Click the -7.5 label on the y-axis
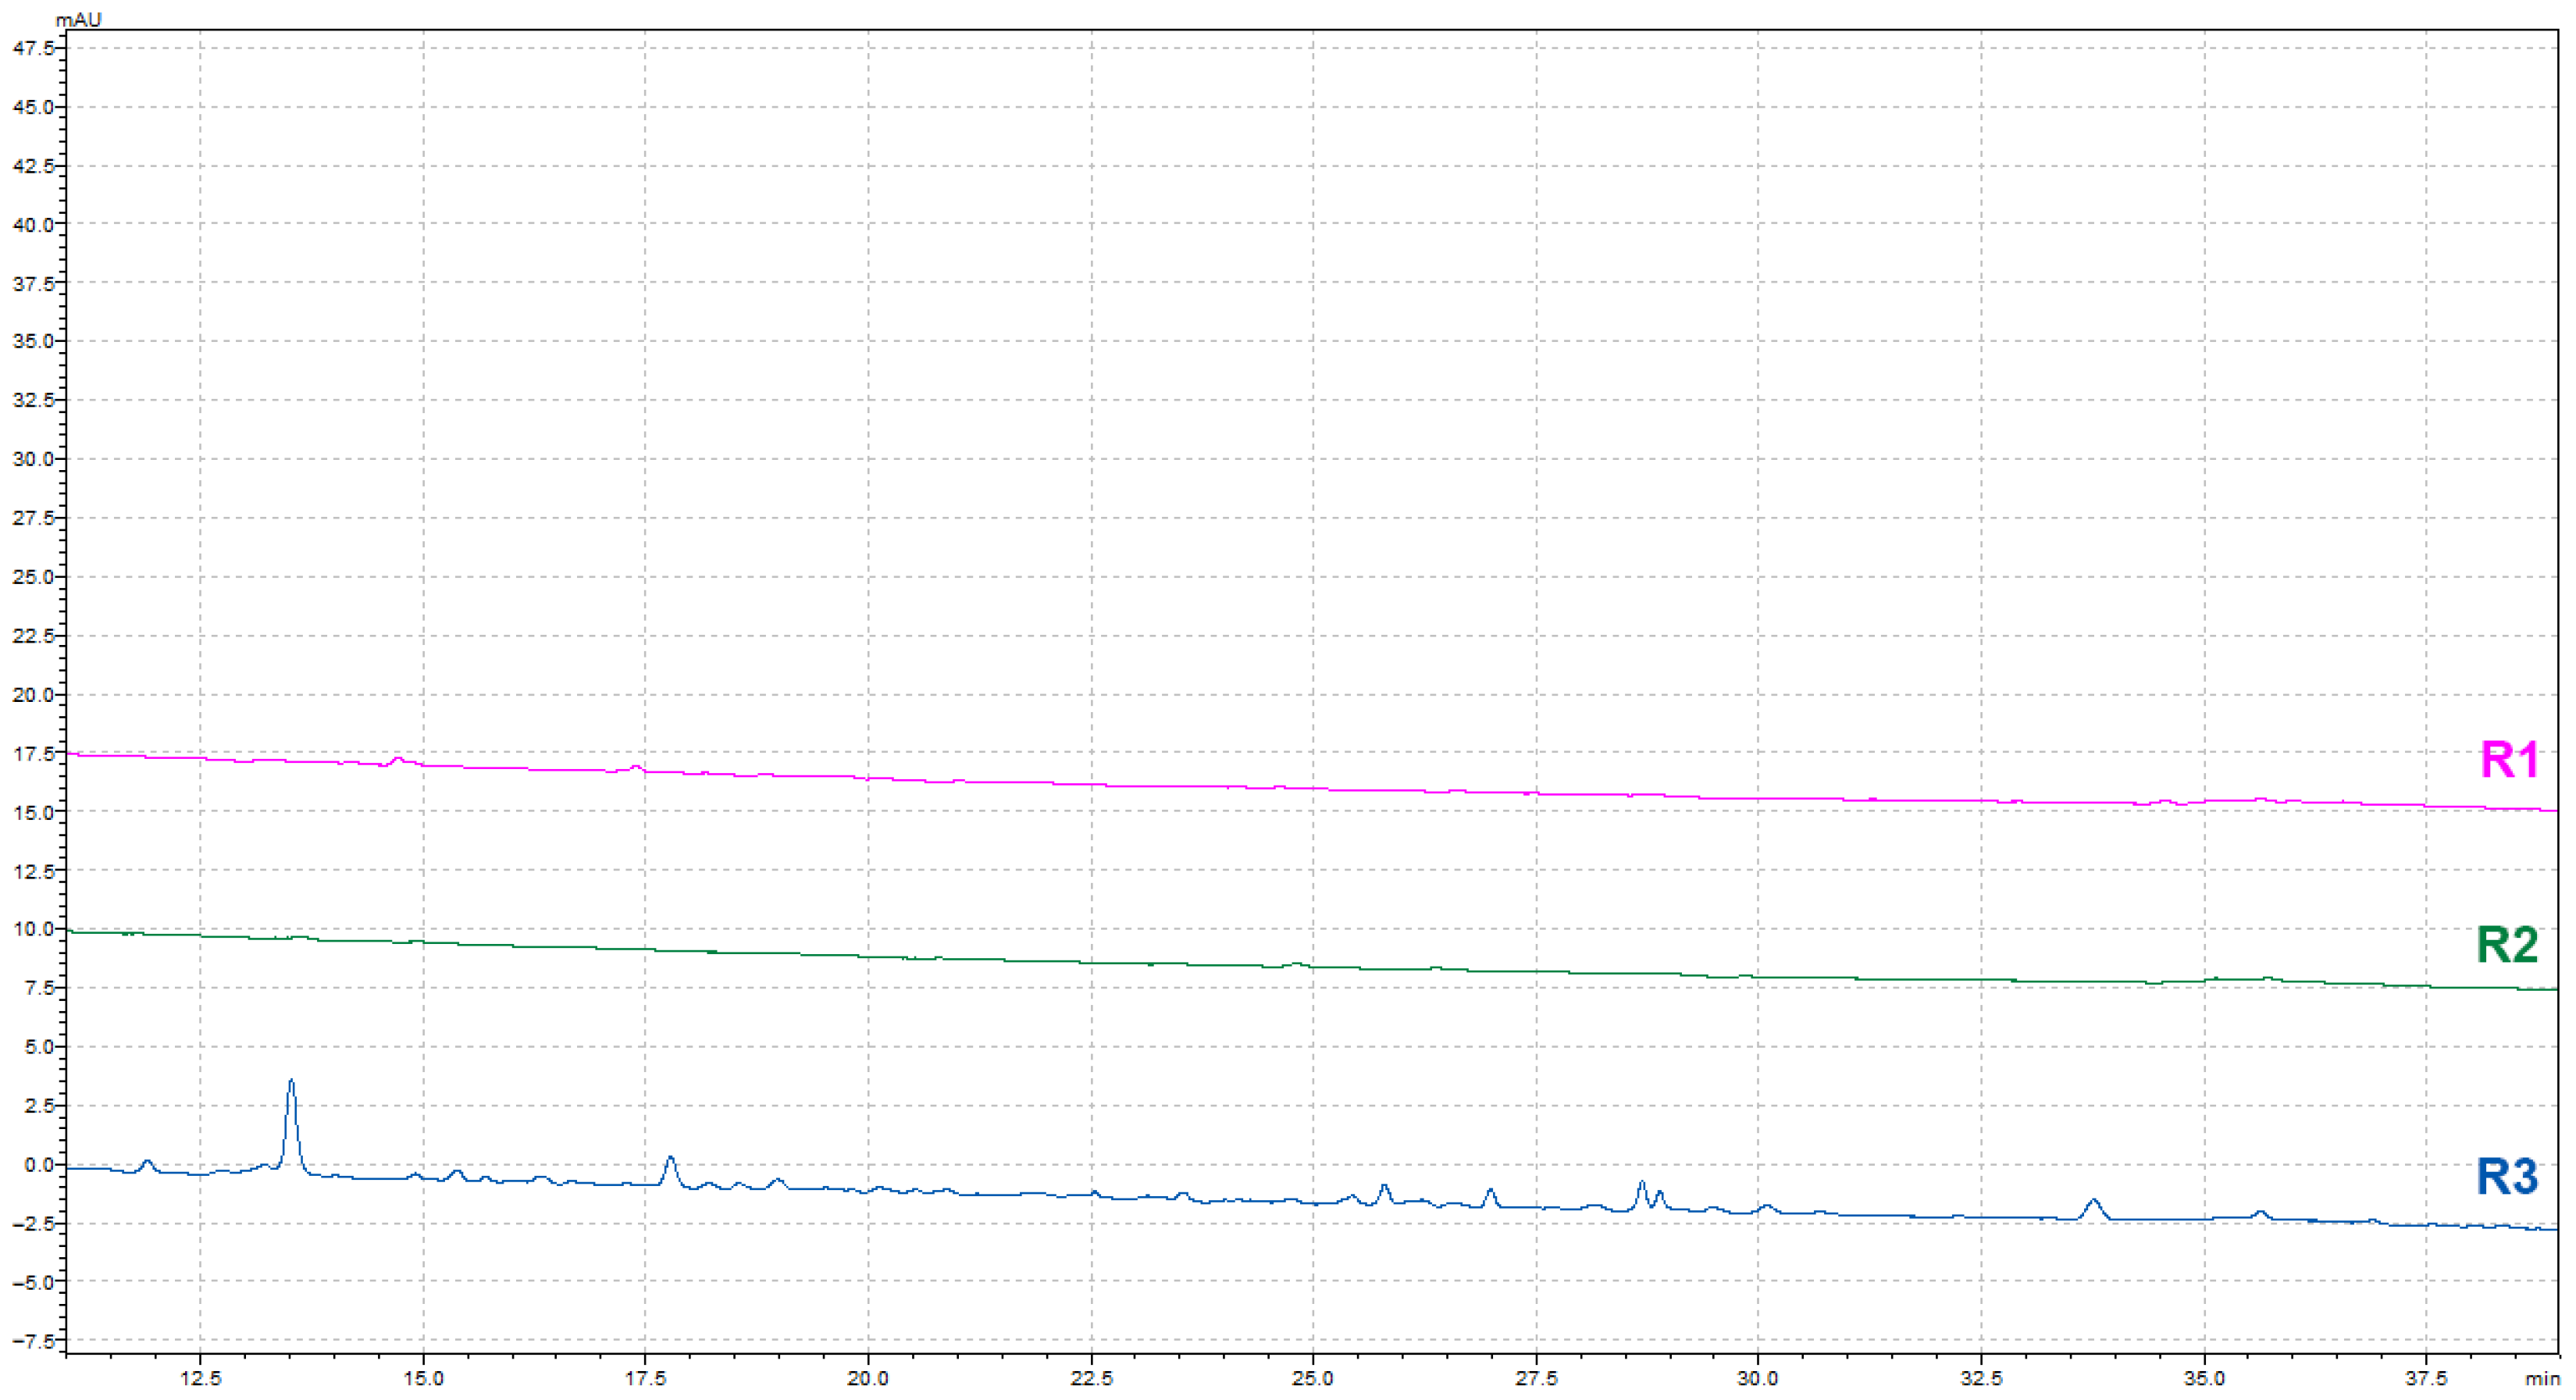This screenshot has width=2576, height=1400. 33,1341
